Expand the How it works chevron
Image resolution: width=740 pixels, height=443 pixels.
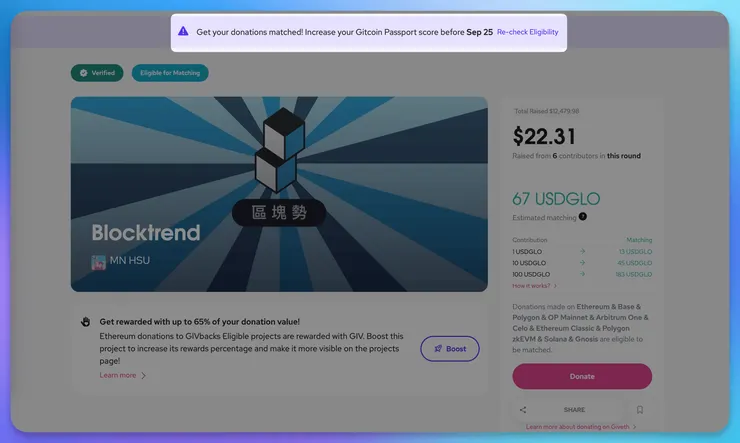tap(555, 286)
